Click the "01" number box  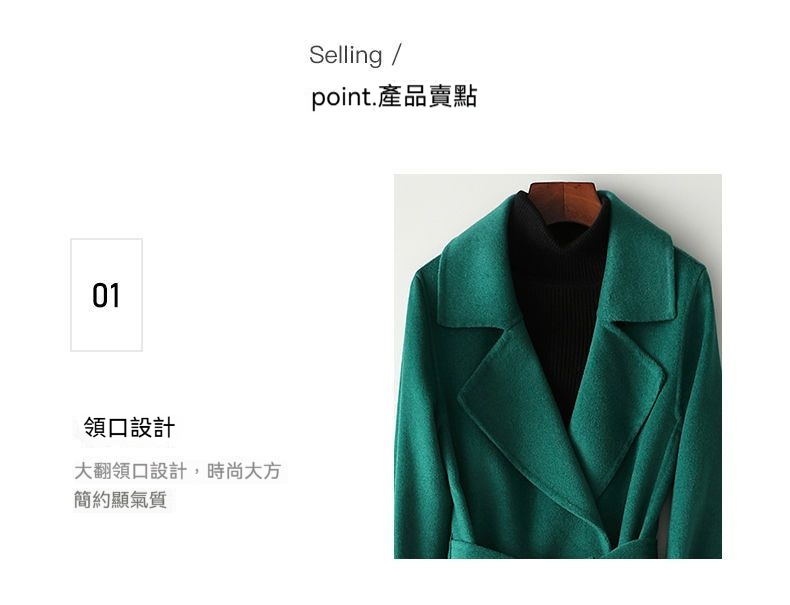[x=106, y=295]
